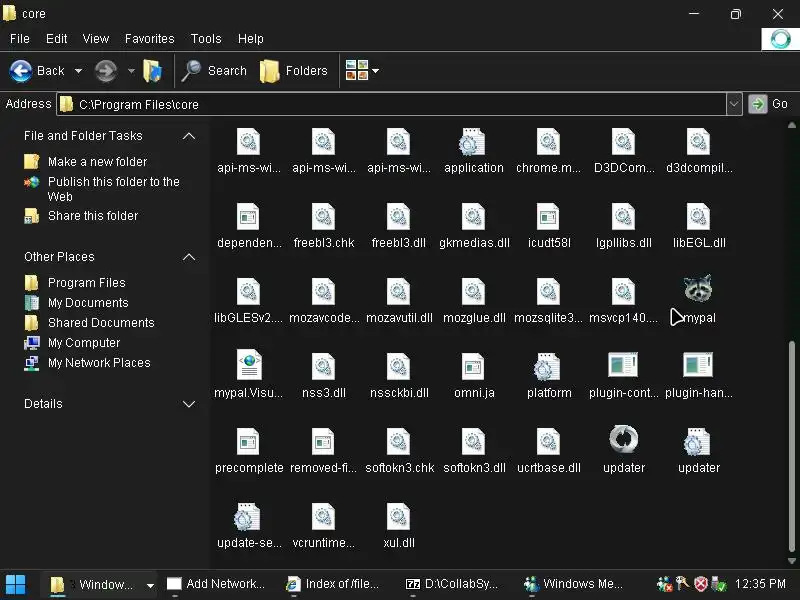This screenshot has width=800, height=600.
Task: Select the gkmedias.dll file icon
Action: [473, 217]
